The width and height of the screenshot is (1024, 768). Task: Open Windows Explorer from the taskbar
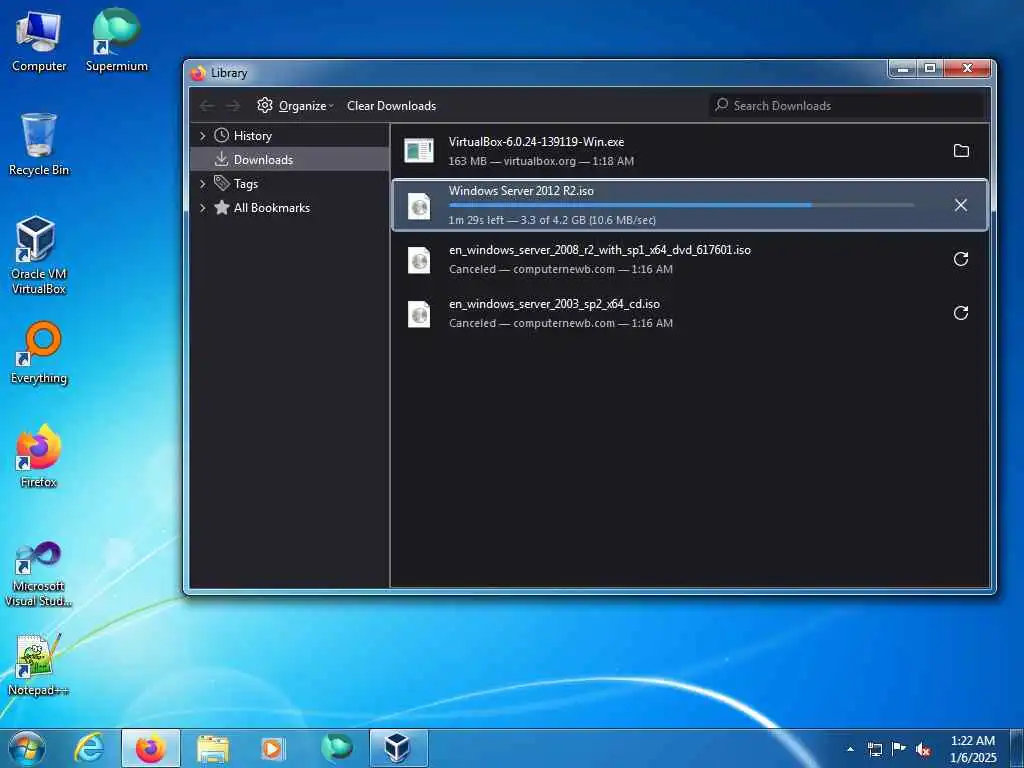point(212,748)
